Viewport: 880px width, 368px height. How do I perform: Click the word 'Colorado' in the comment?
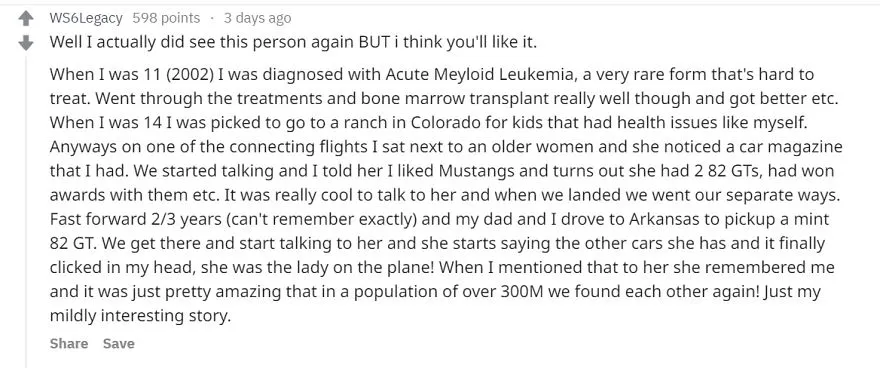point(444,122)
